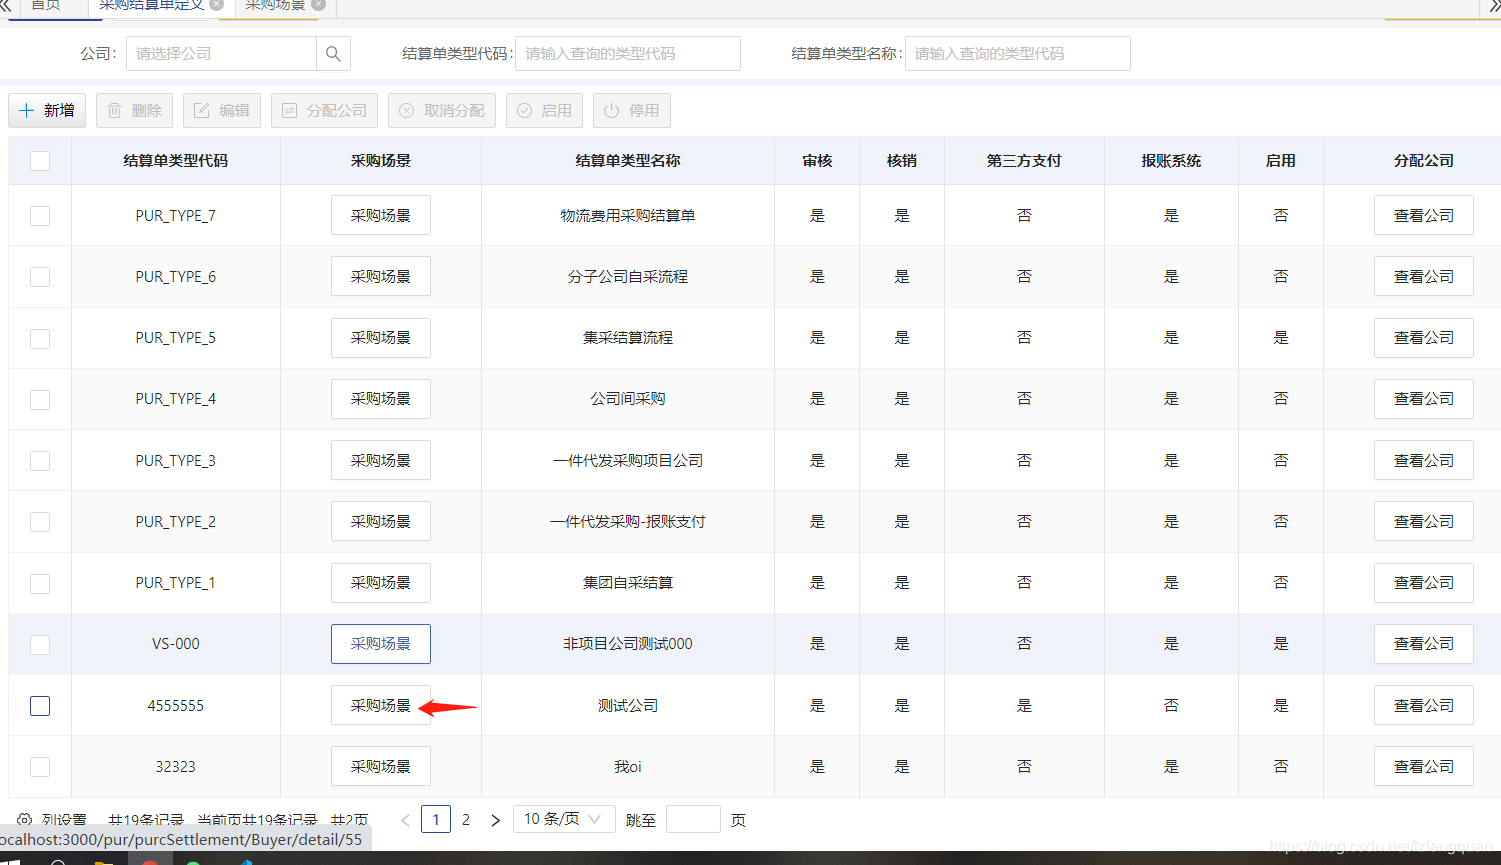Select page 1 in pagination
Screen dimensions: 1501x865
[x=436, y=819]
